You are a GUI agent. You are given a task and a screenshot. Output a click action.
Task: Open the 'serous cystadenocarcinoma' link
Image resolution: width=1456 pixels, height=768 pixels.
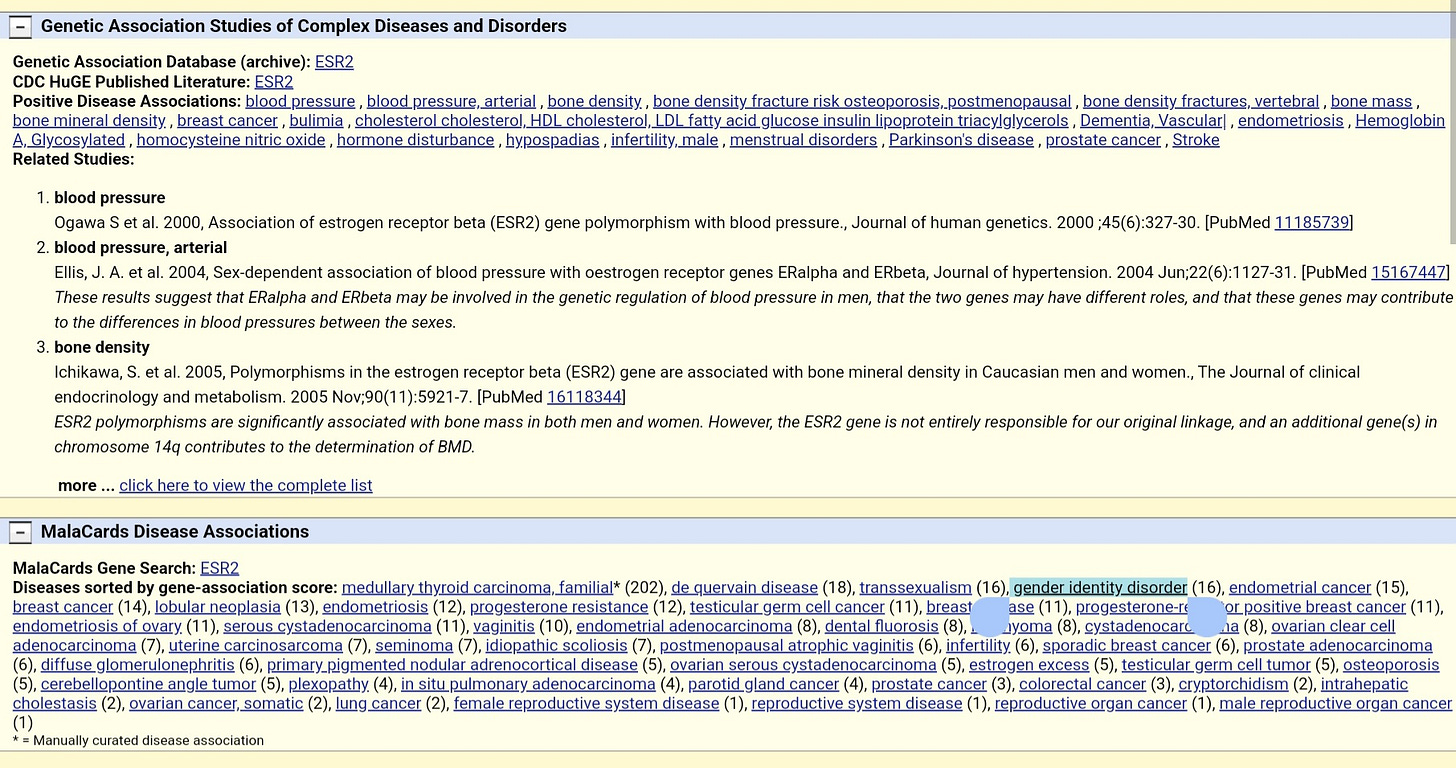pos(327,627)
